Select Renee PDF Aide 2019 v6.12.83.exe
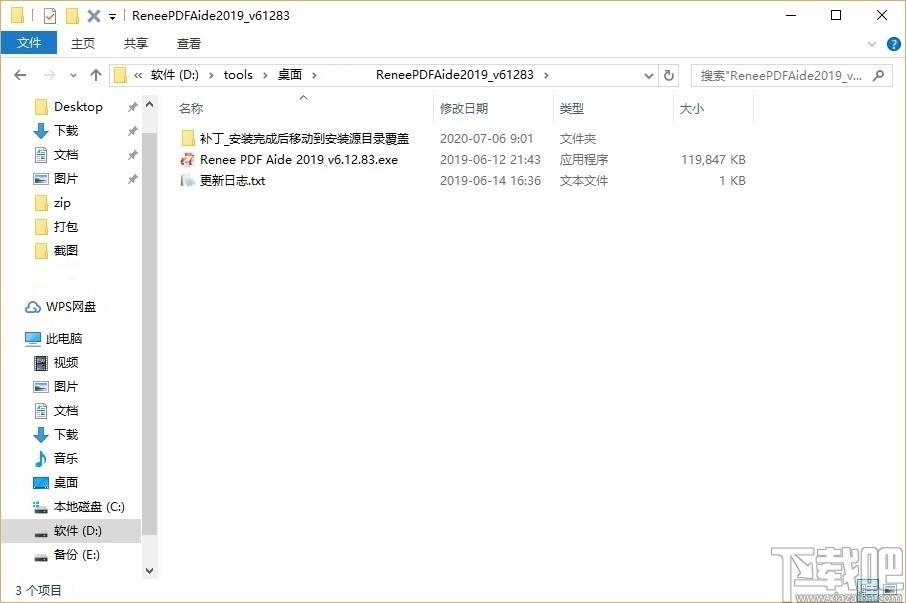 [x=299, y=159]
